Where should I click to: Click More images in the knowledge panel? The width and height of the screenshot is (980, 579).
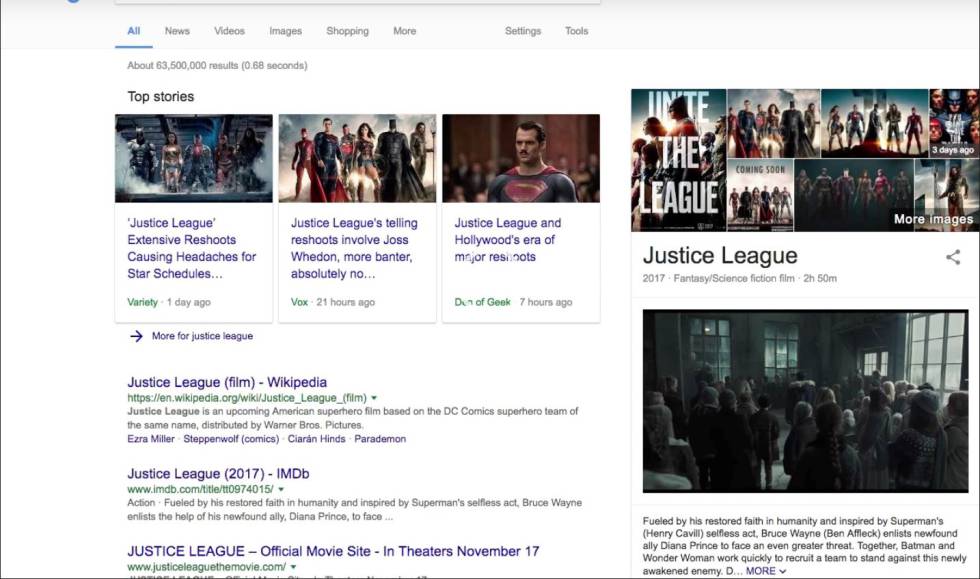(933, 219)
